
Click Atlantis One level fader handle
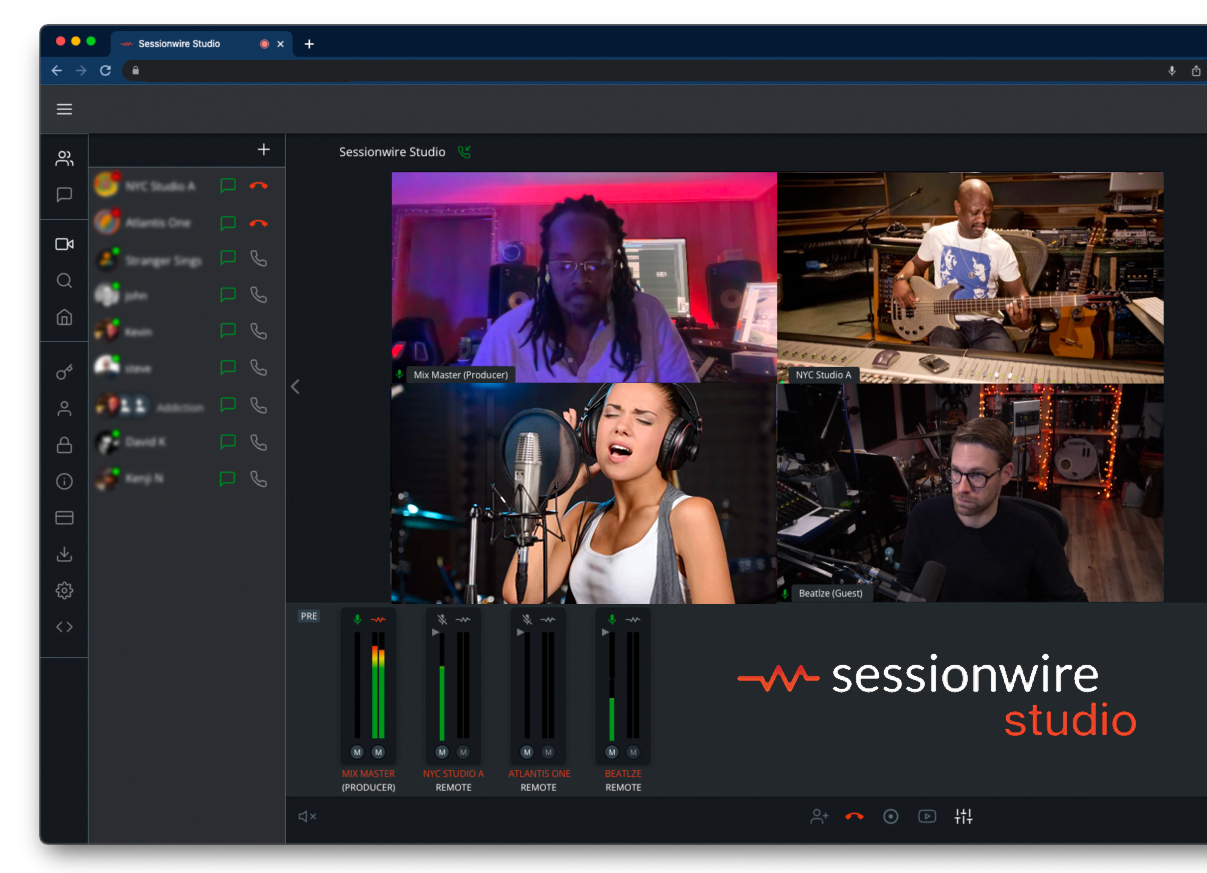click(x=520, y=632)
